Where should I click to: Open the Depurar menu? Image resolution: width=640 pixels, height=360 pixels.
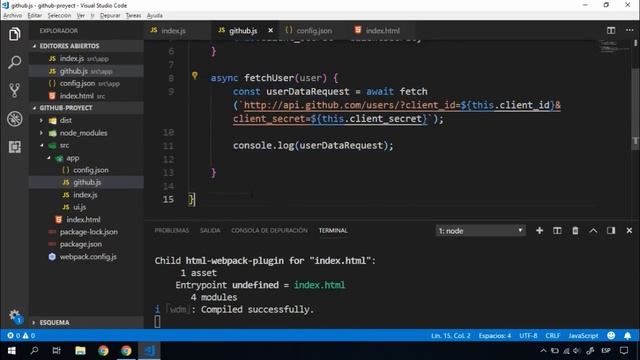[110, 16]
